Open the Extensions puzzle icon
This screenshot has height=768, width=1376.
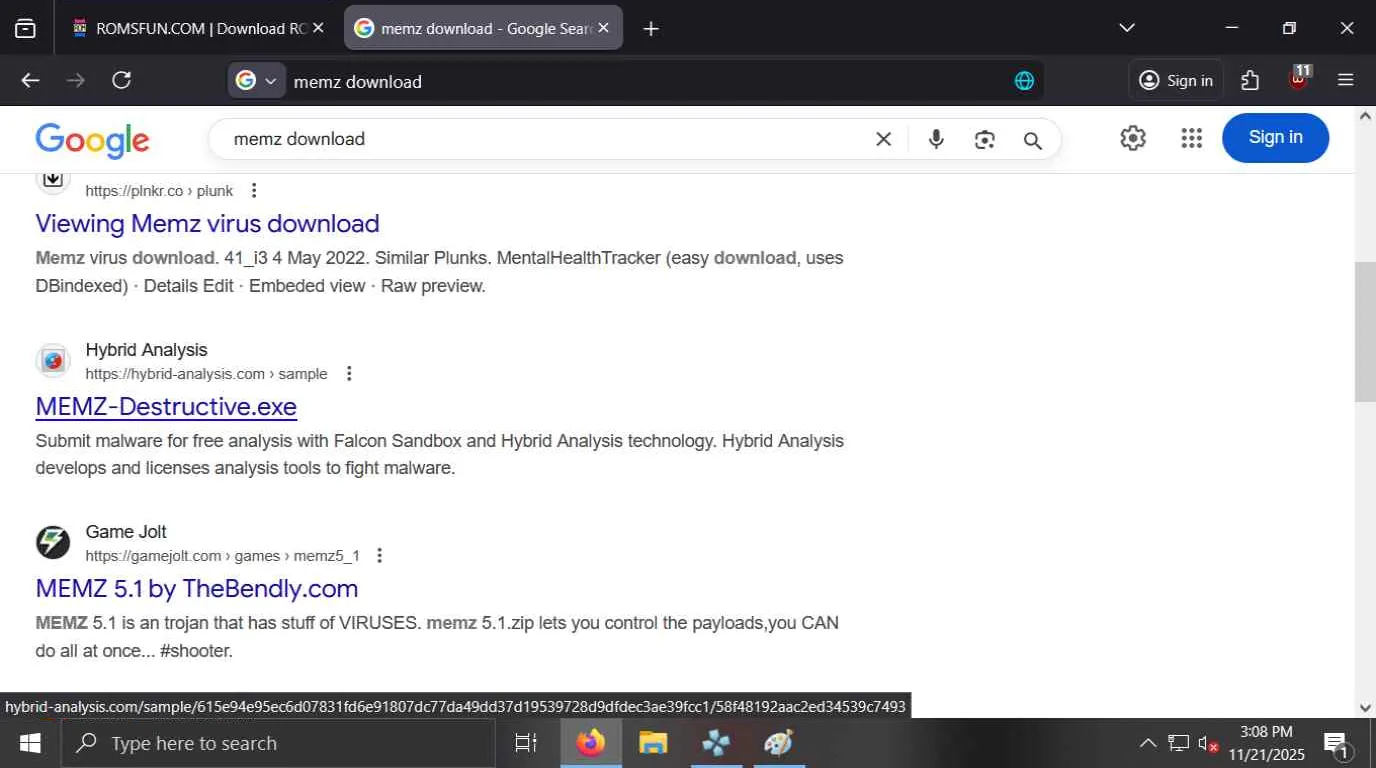[x=1250, y=81]
